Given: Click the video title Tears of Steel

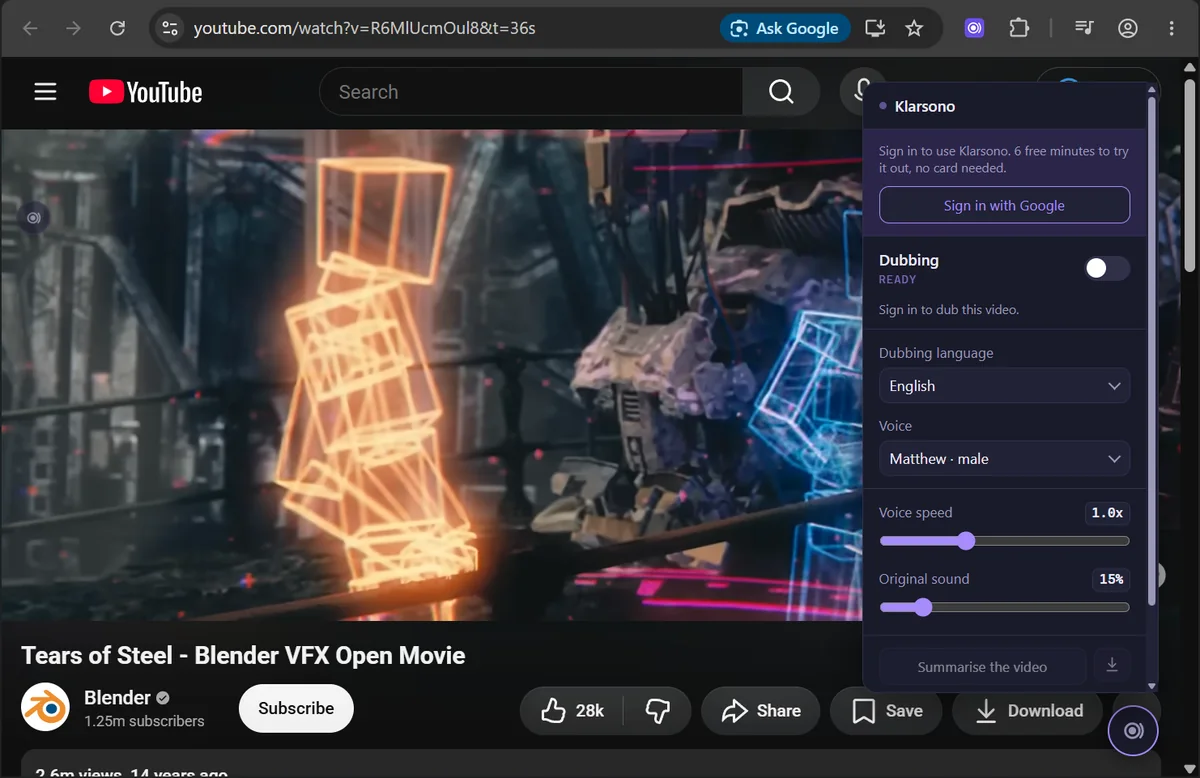Looking at the screenshot, I should click(x=243, y=656).
